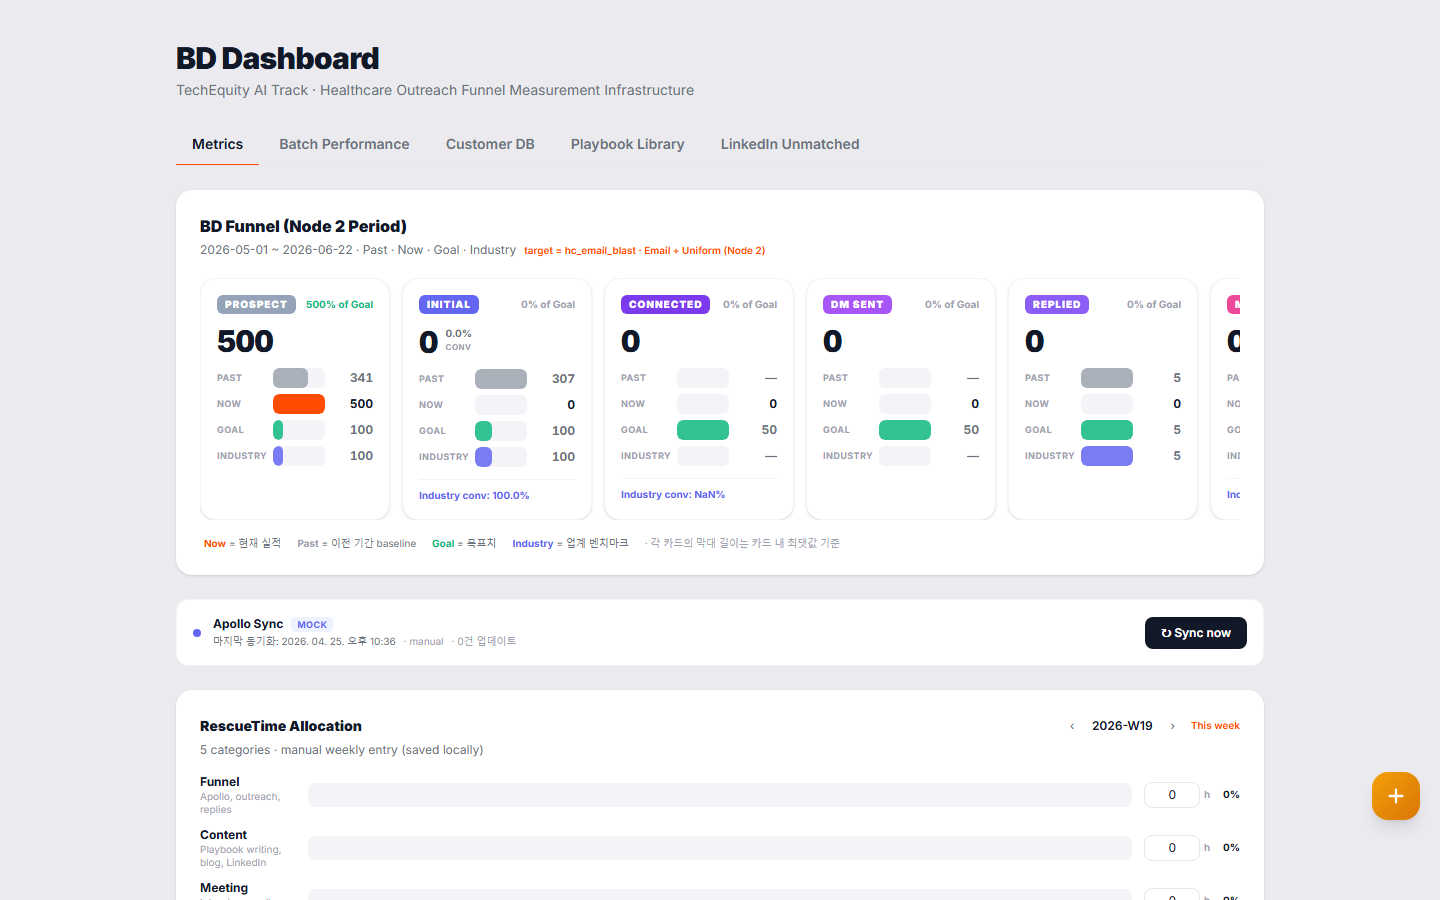The image size is (1440, 900).
Task: Click the DM Sent GOAL green bar
Action: coord(905,430)
